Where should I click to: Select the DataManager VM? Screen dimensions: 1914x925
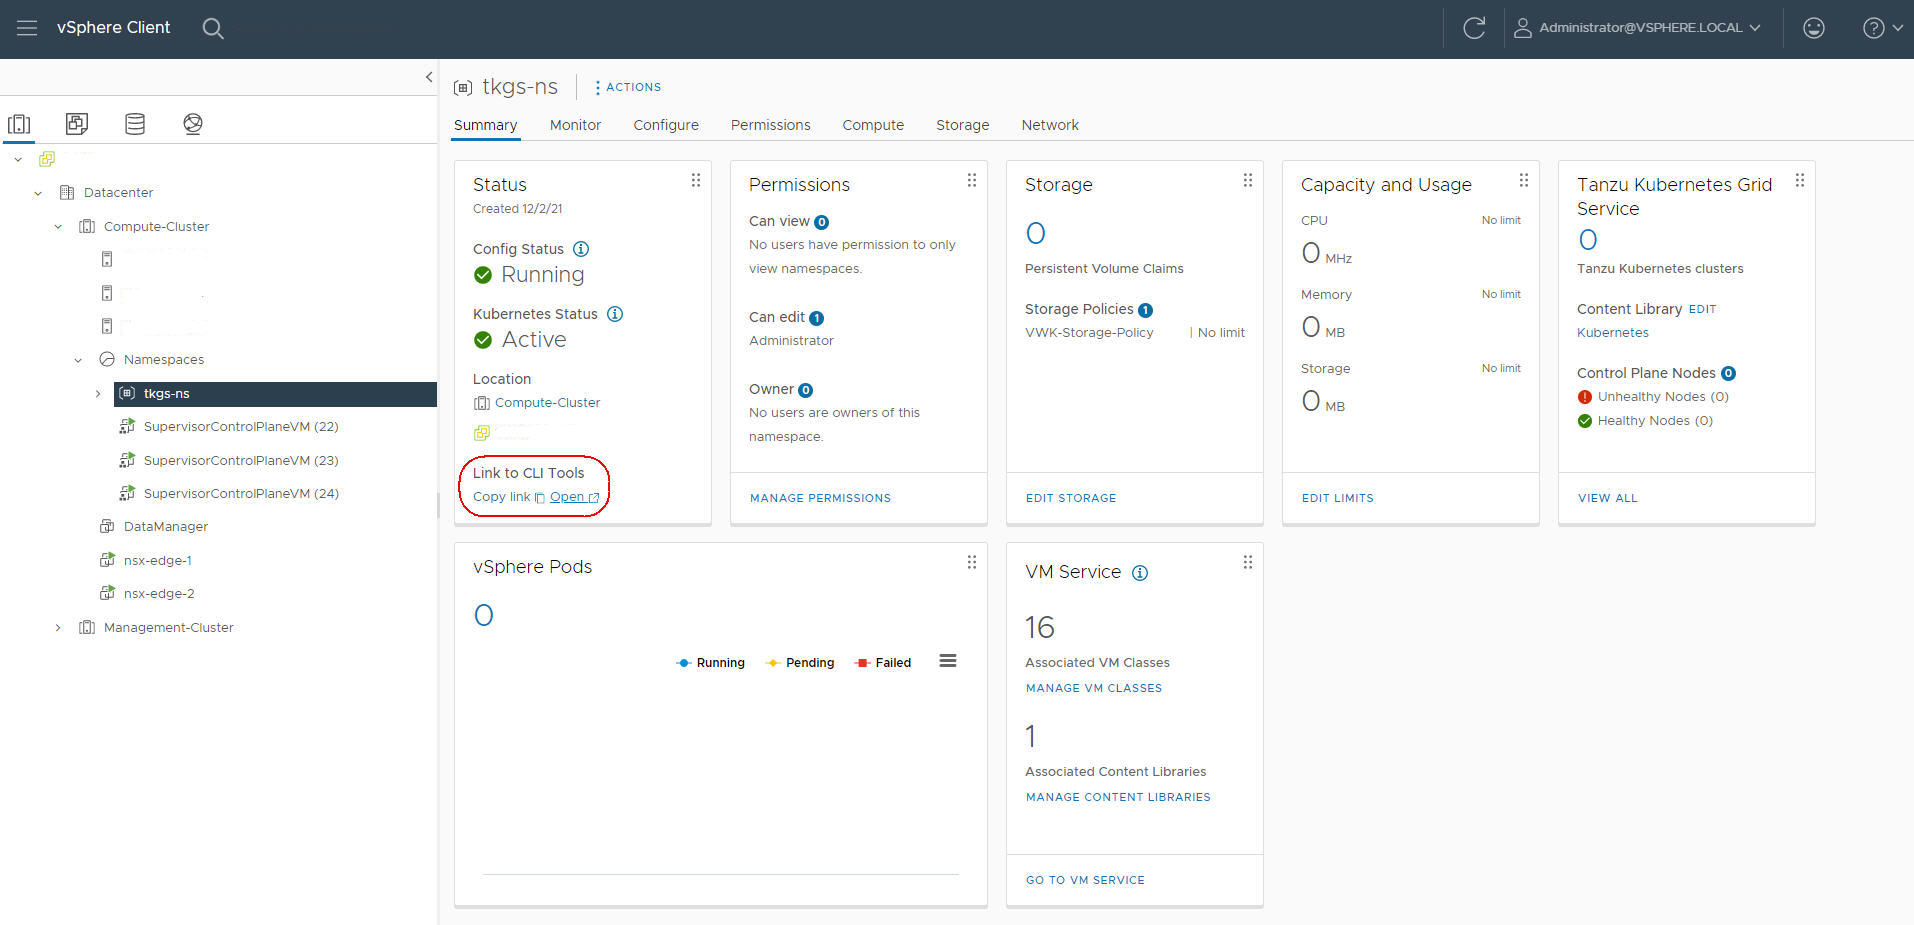(x=165, y=526)
